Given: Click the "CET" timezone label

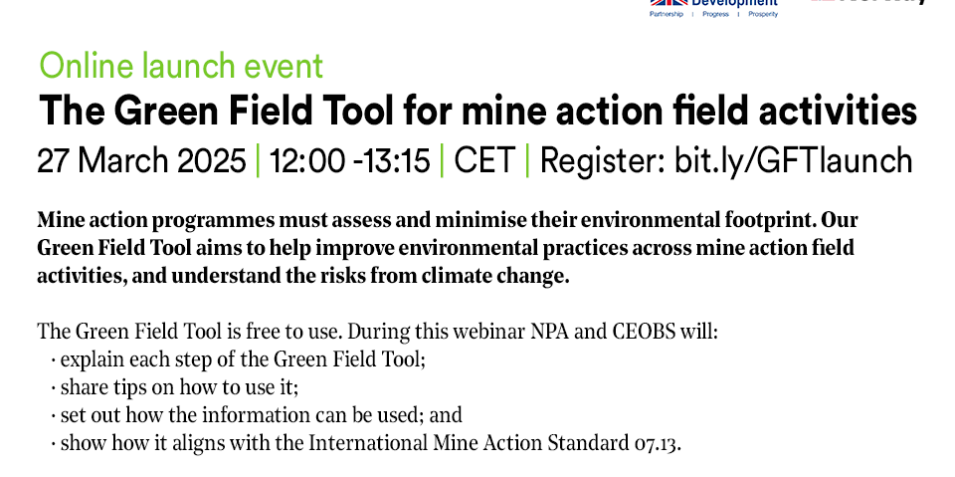Looking at the screenshot, I should click(x=484, y=161).
